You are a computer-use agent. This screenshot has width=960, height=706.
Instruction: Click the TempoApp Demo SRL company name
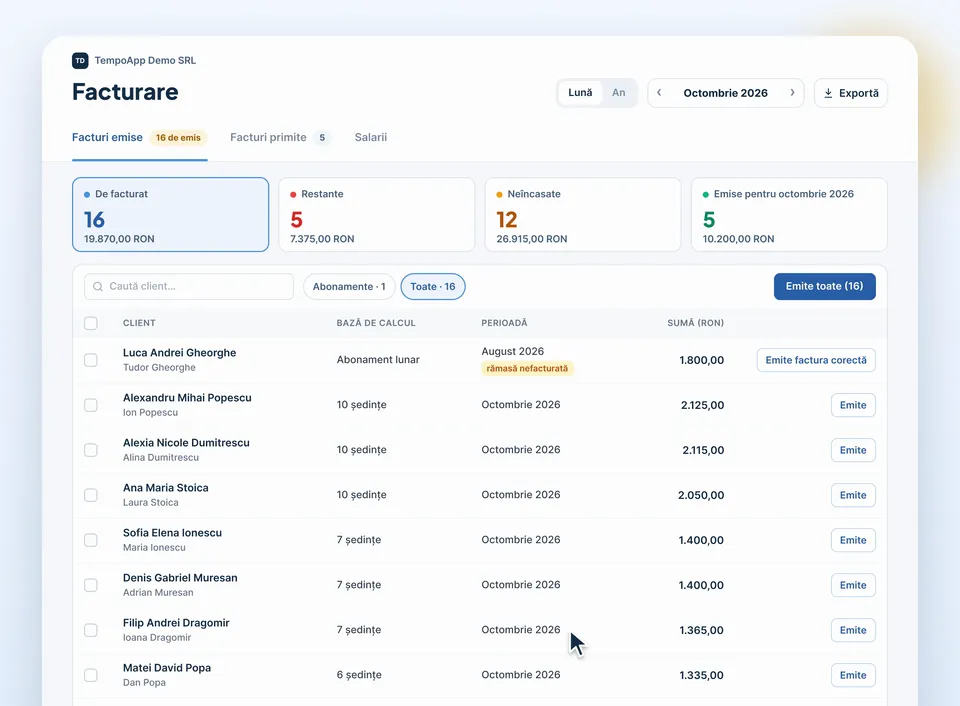tap(145, 61)
